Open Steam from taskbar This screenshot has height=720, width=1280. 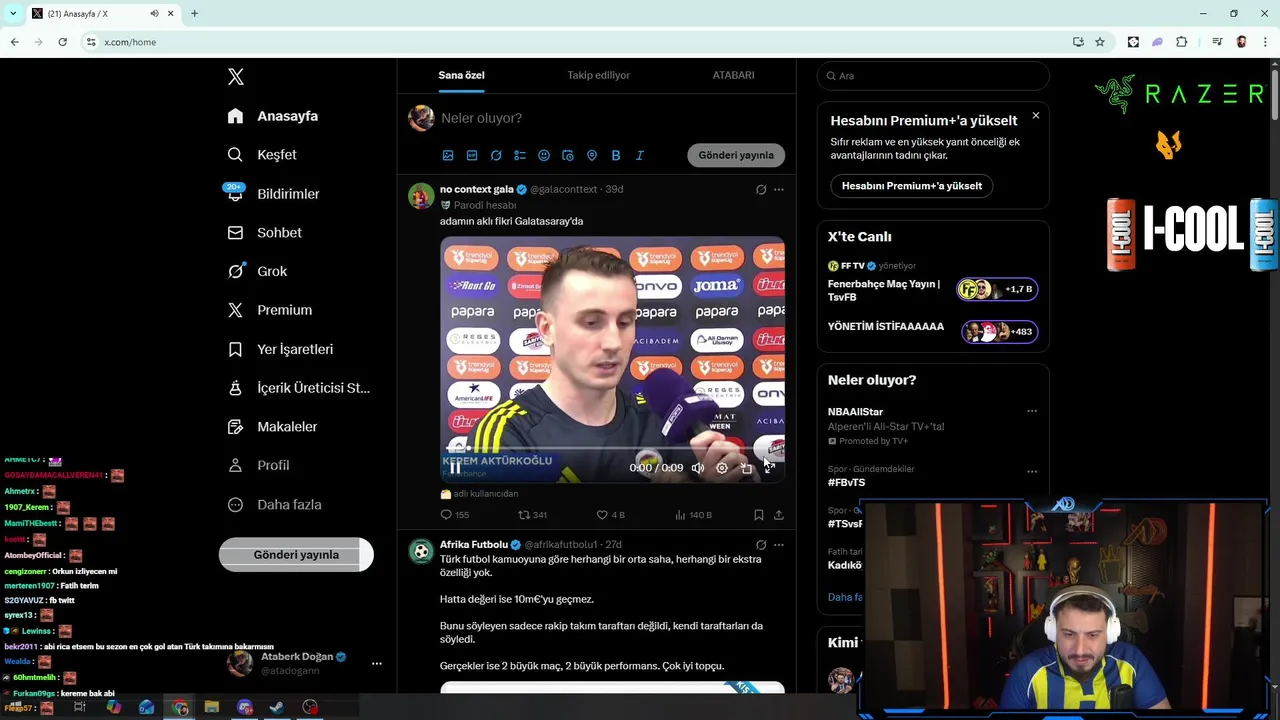(277, 707)
